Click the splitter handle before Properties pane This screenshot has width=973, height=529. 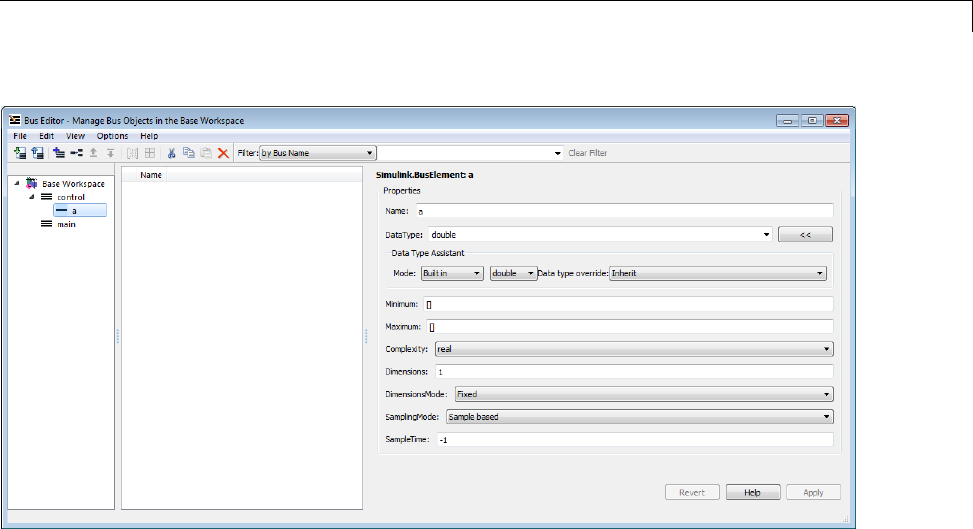point(366,337)
